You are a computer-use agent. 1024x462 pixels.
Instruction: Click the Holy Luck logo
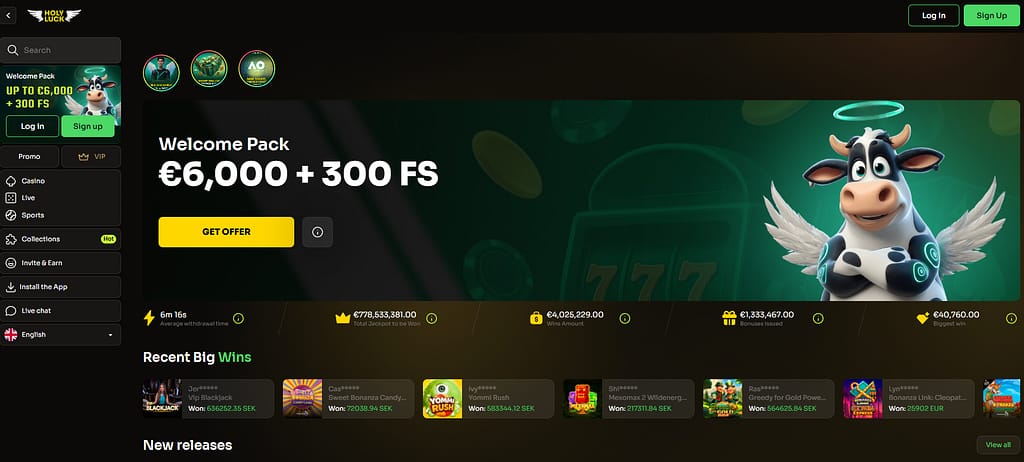pos(54,15)
